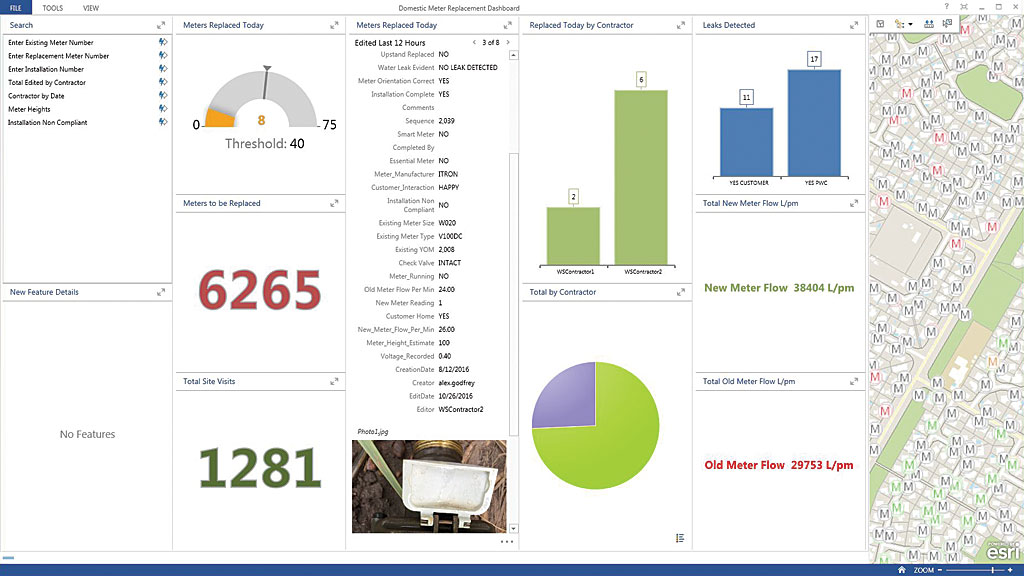Select the map feature selection tool
The width and height of the screenshot is (1024, 576).
click(899, 24)
